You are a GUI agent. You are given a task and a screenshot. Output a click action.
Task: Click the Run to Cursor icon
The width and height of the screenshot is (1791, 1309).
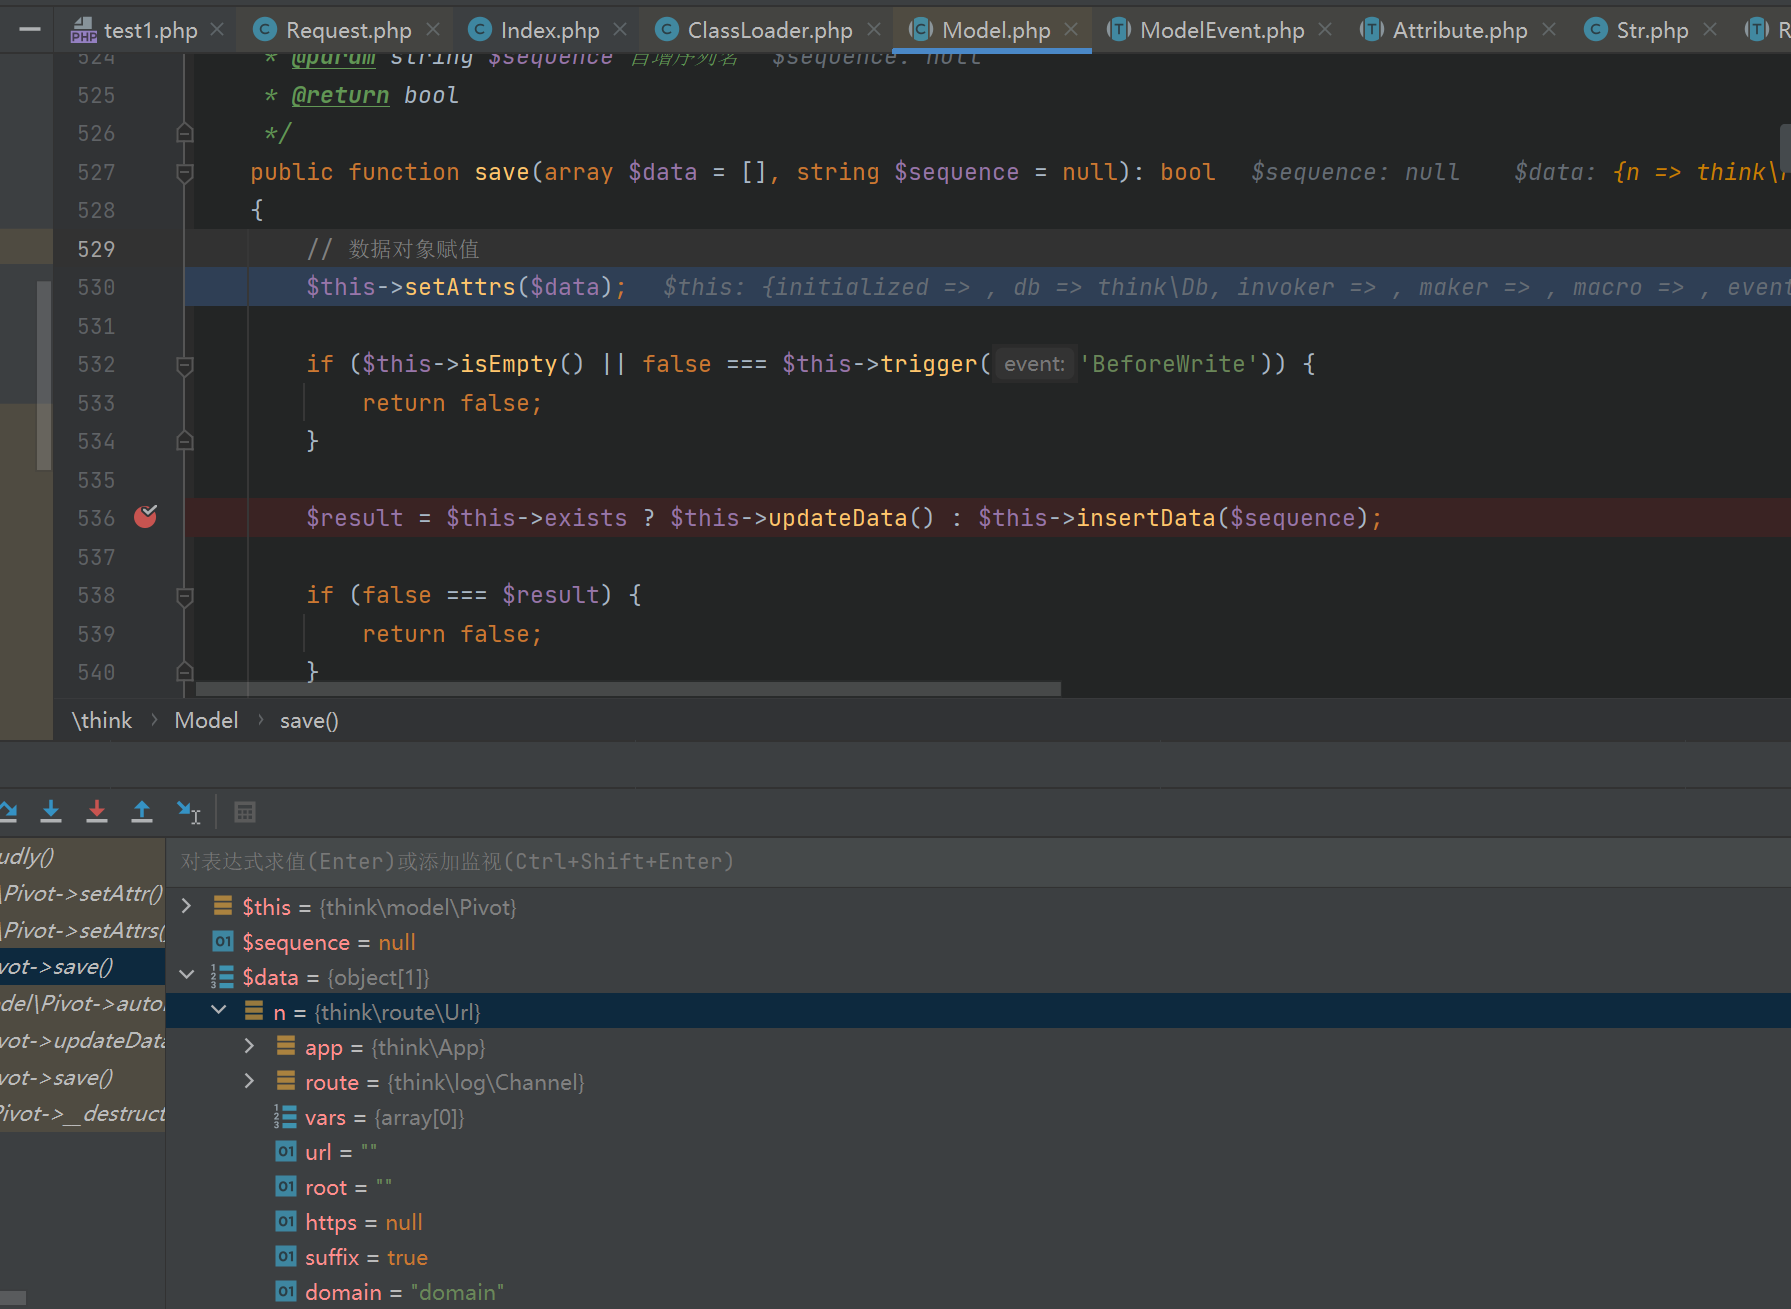(x=188, y=811)
